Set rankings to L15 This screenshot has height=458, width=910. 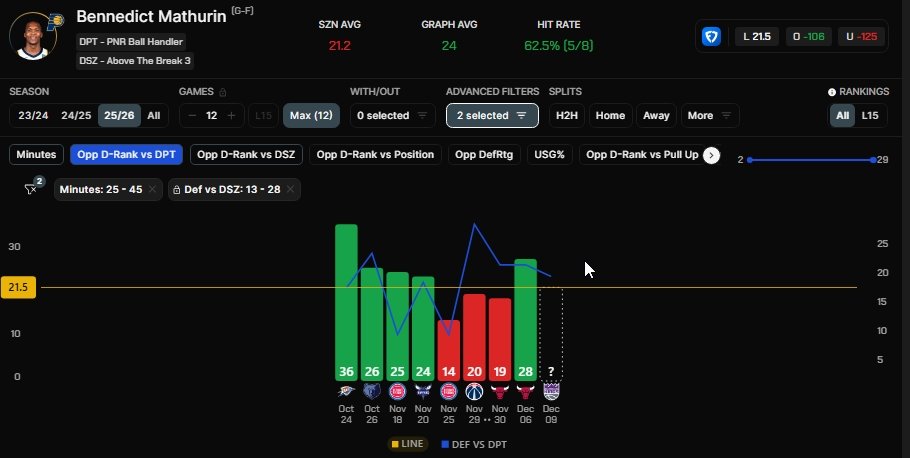coord(869,116)
